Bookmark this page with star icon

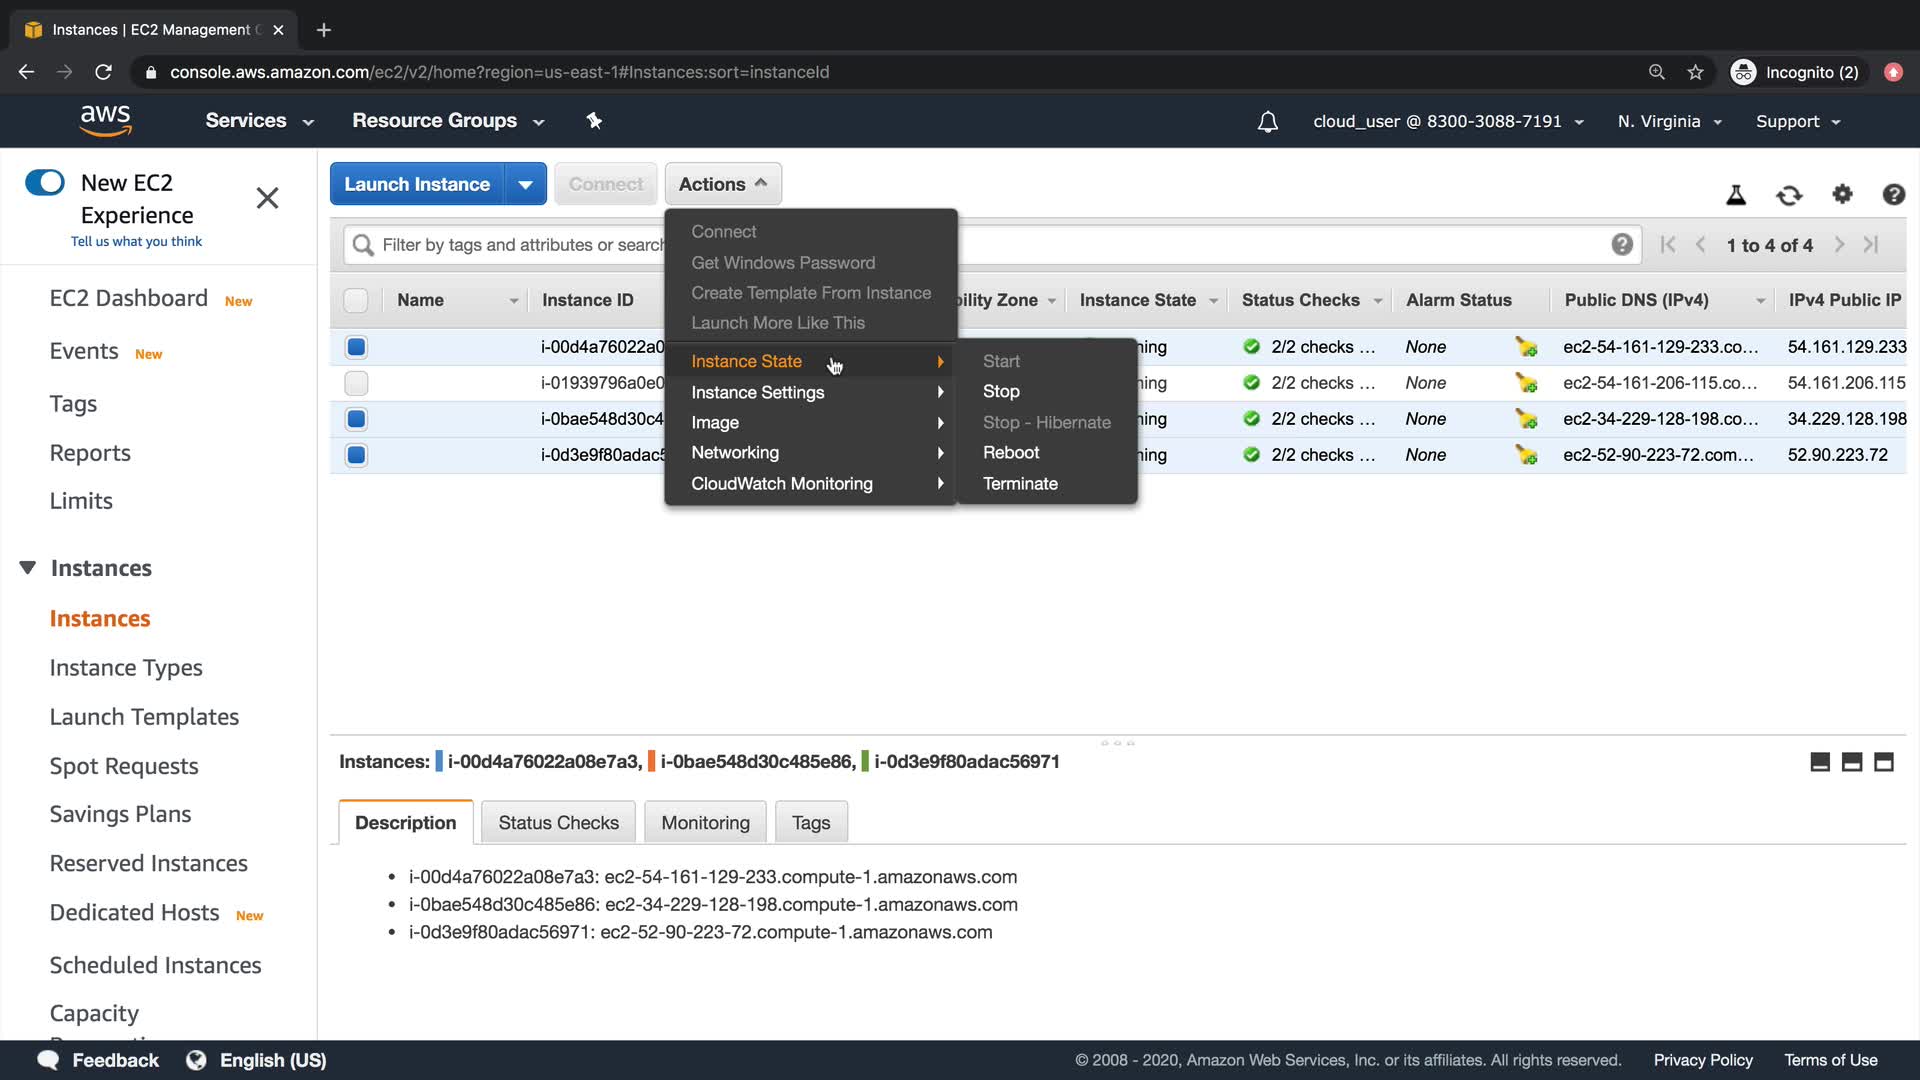[1695, 72]
